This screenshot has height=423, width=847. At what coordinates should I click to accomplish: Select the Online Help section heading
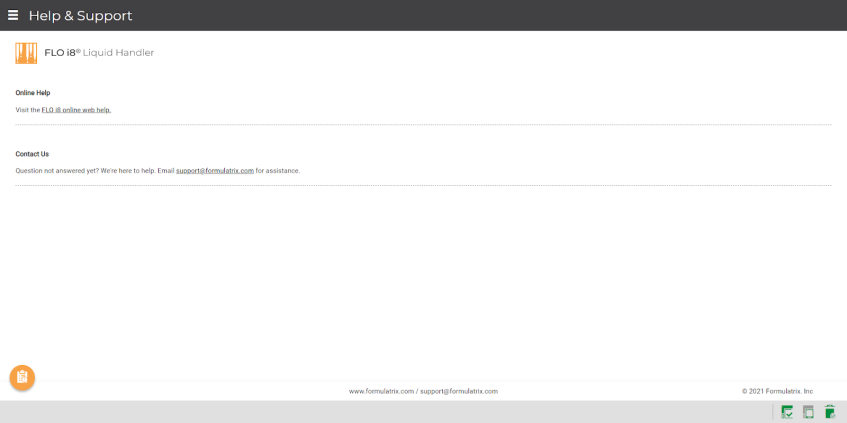33,93
